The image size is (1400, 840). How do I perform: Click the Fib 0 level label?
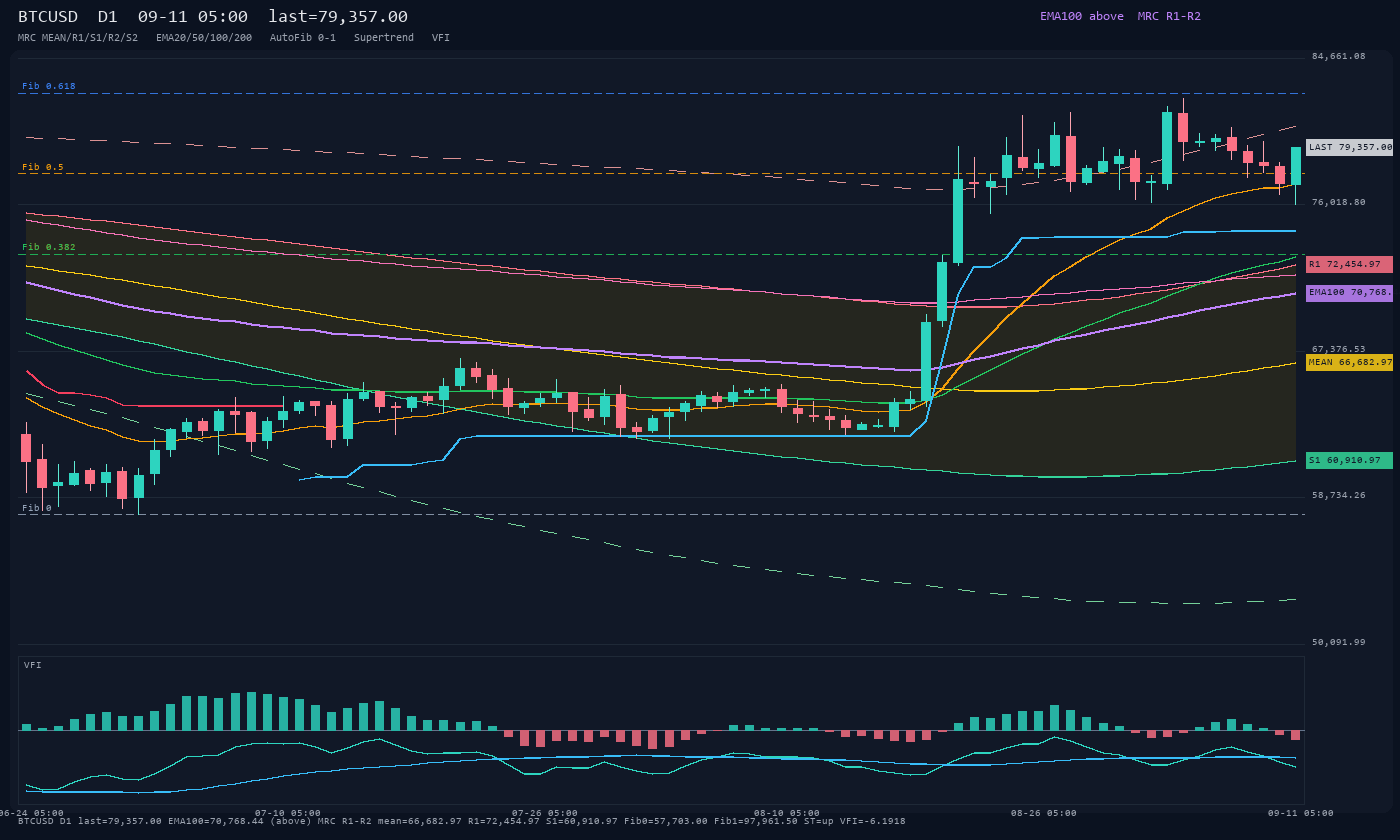(x=37, y=508)
